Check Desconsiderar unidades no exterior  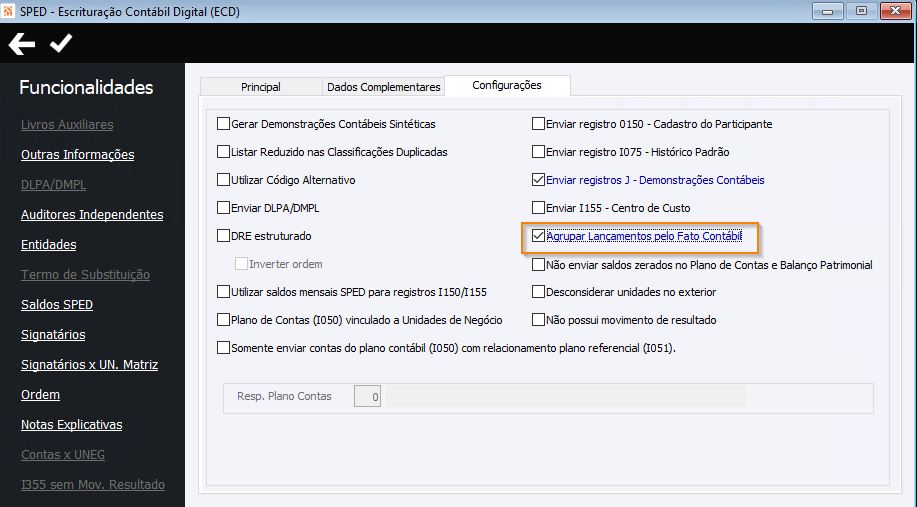(539, 292)
